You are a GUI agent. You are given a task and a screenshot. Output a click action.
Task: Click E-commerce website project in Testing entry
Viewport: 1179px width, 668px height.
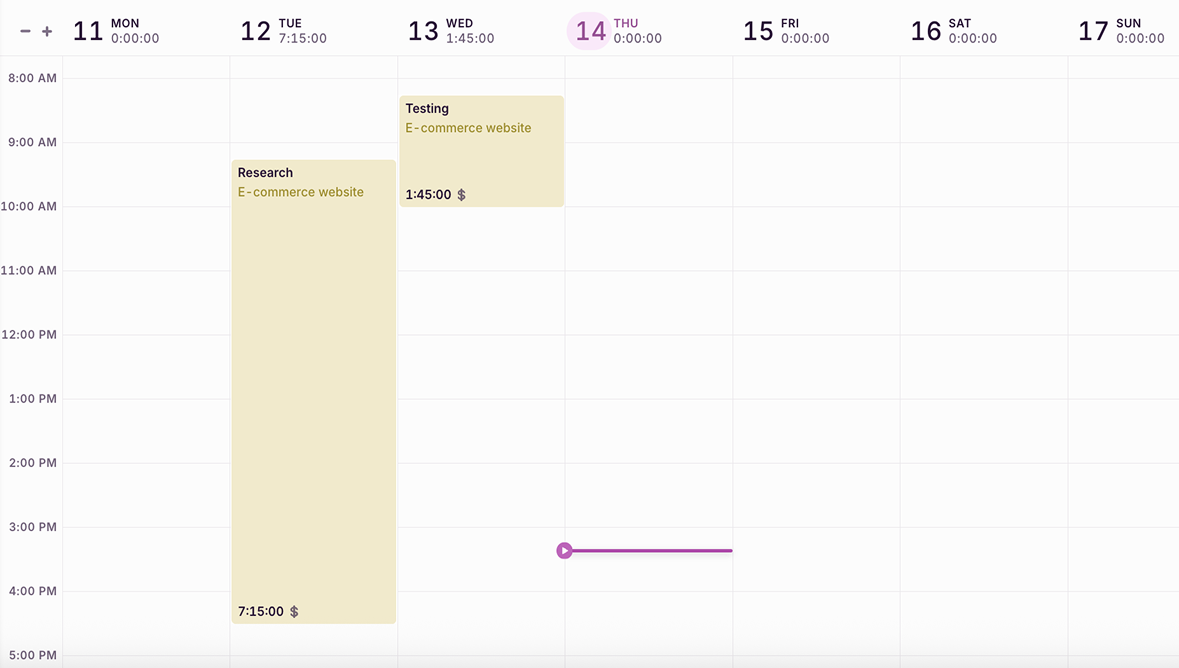468,128
